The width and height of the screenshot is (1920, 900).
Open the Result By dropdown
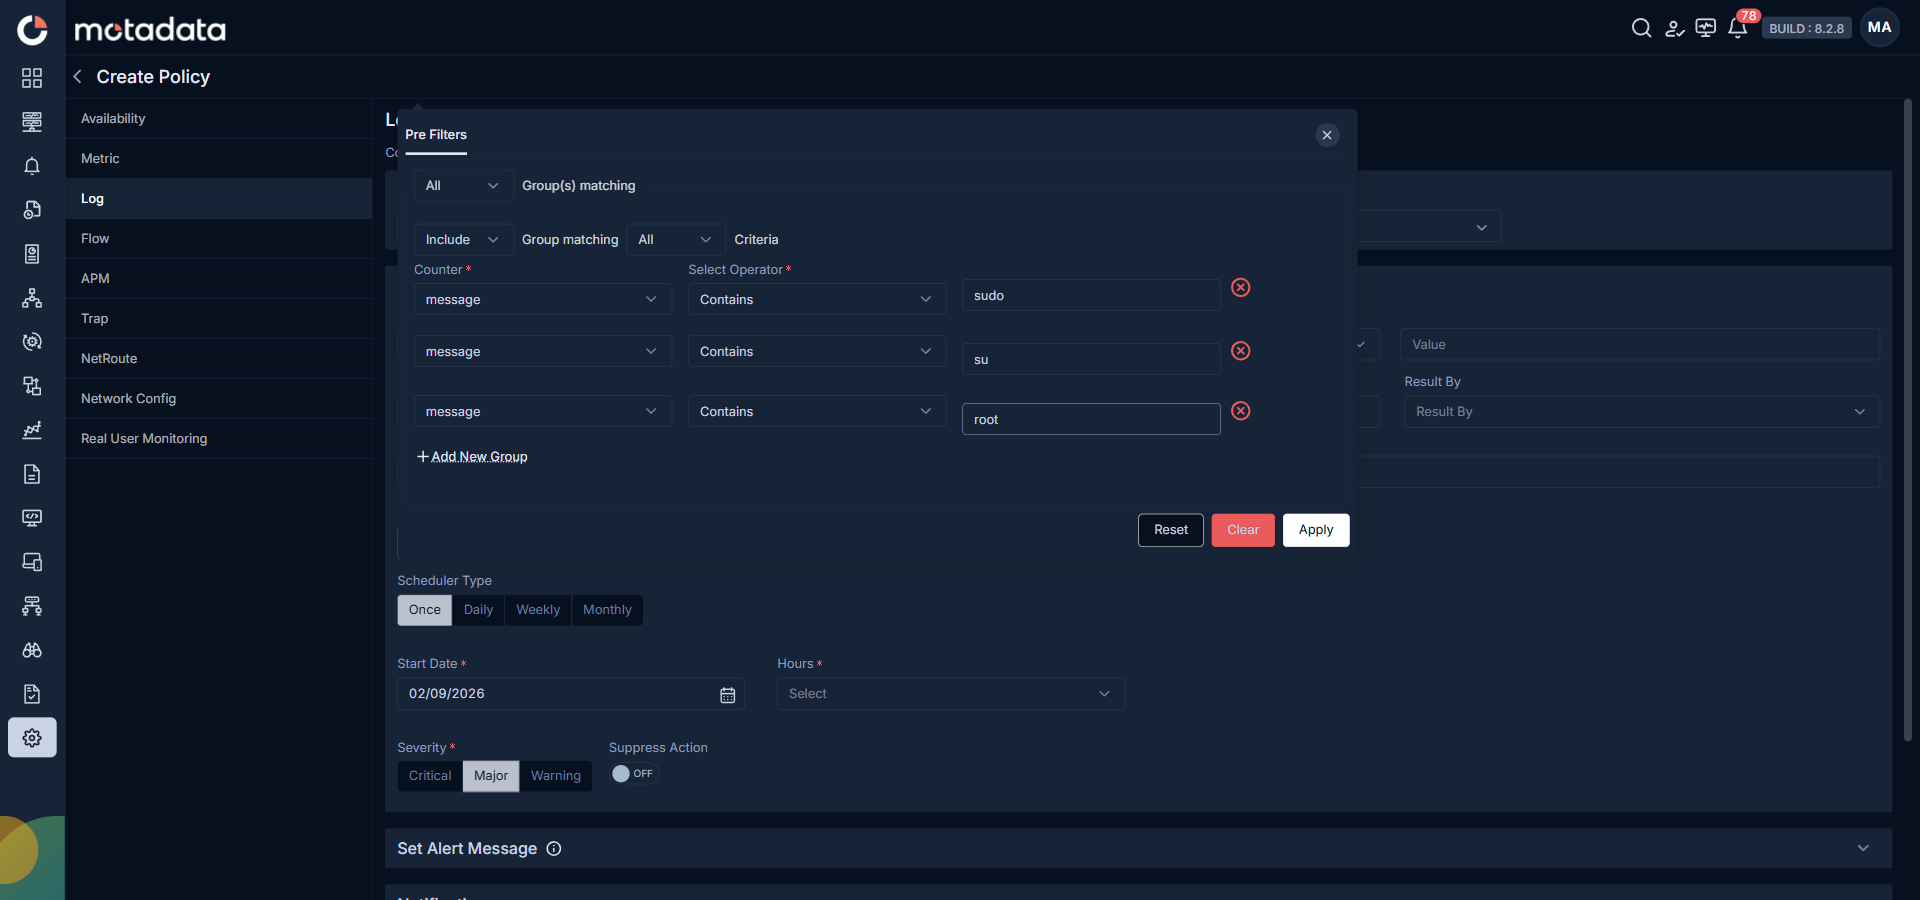[x=1641, y=412]
